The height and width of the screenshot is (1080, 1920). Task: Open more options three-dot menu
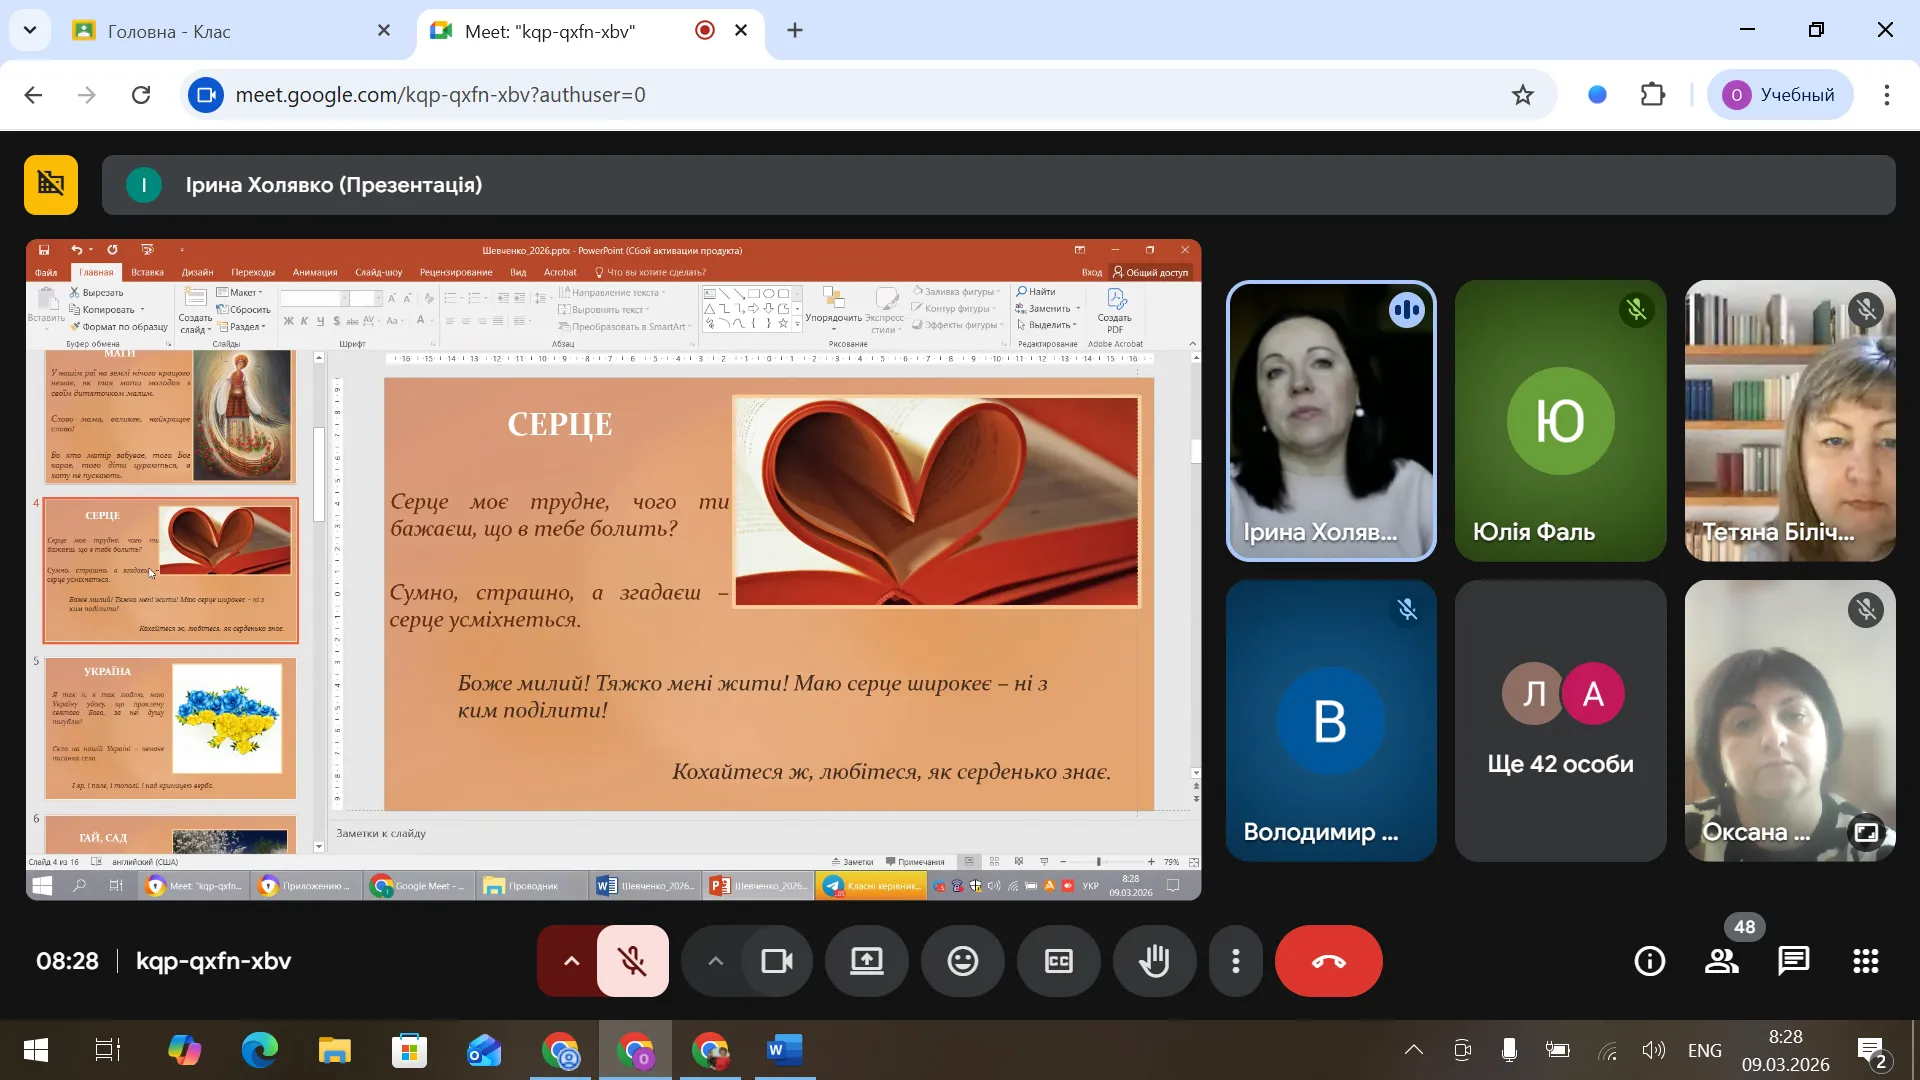click(1236, 961)
